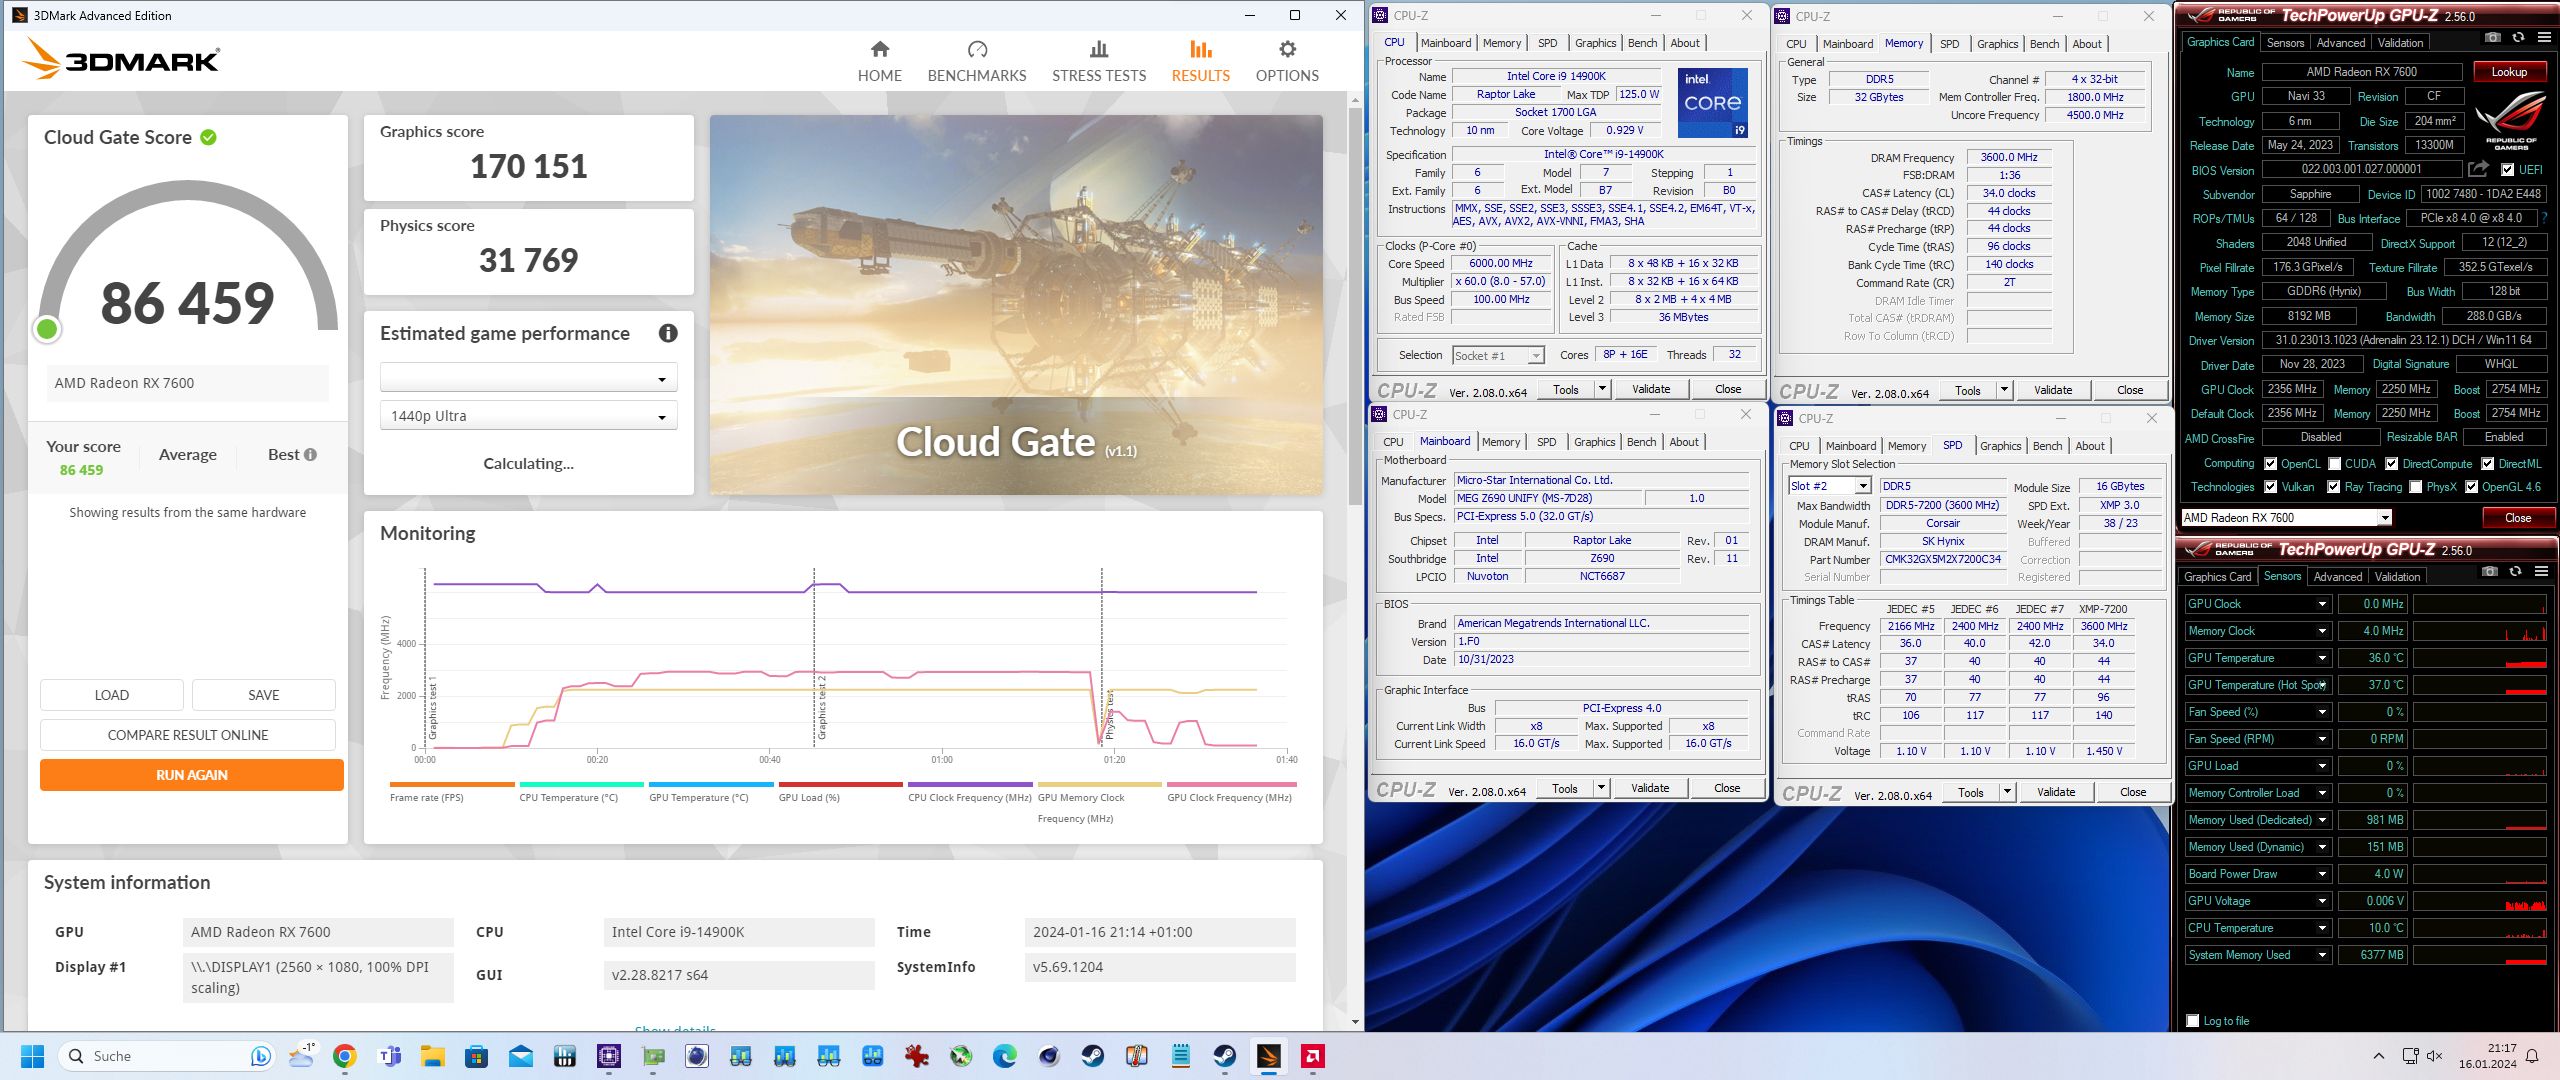
Task: Open Microsoft Store from the taskbar
Action: (x=477, y=1056)
